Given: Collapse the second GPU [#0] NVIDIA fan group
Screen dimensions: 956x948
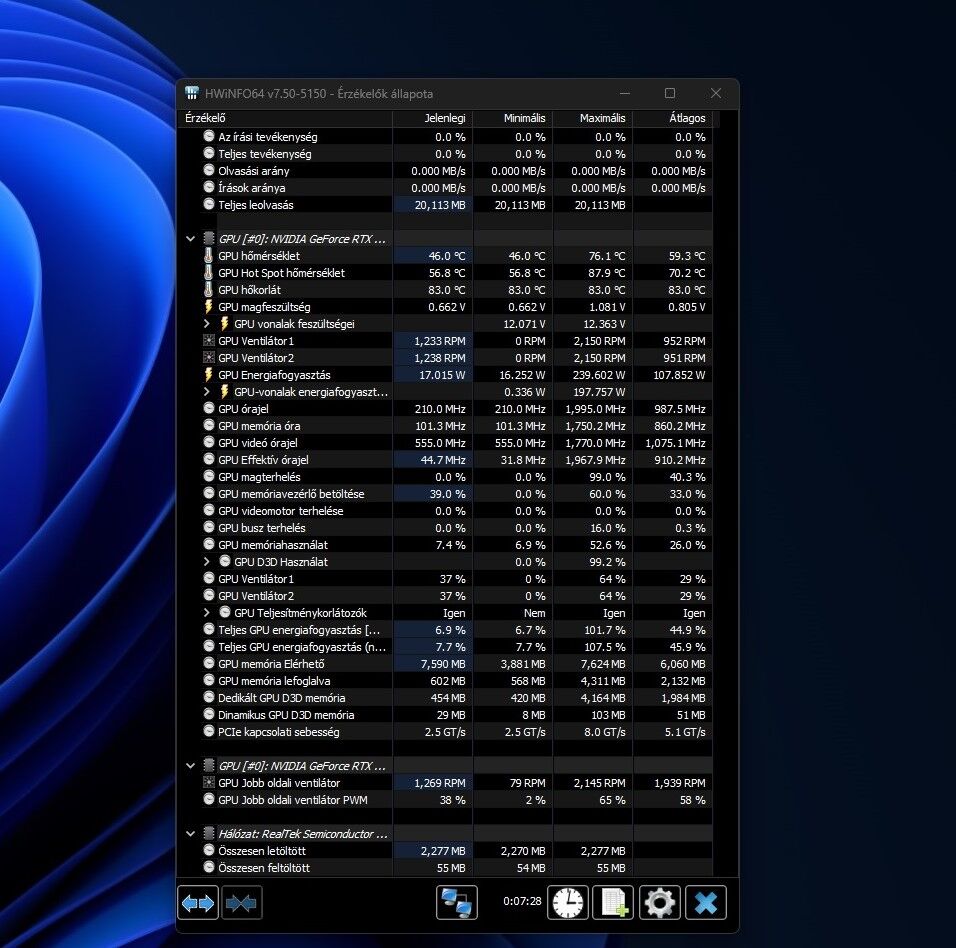Looking at the screenshot, I should click(x=190, y=766).
